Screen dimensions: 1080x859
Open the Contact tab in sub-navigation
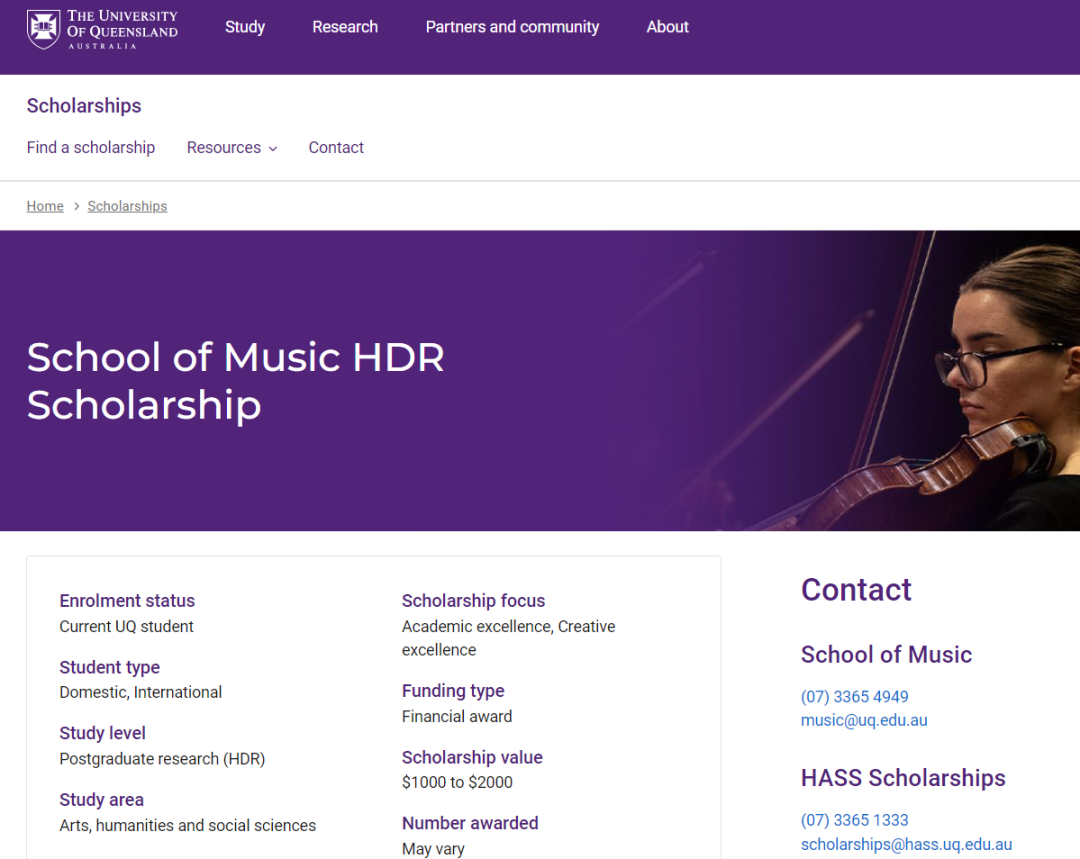336,147
